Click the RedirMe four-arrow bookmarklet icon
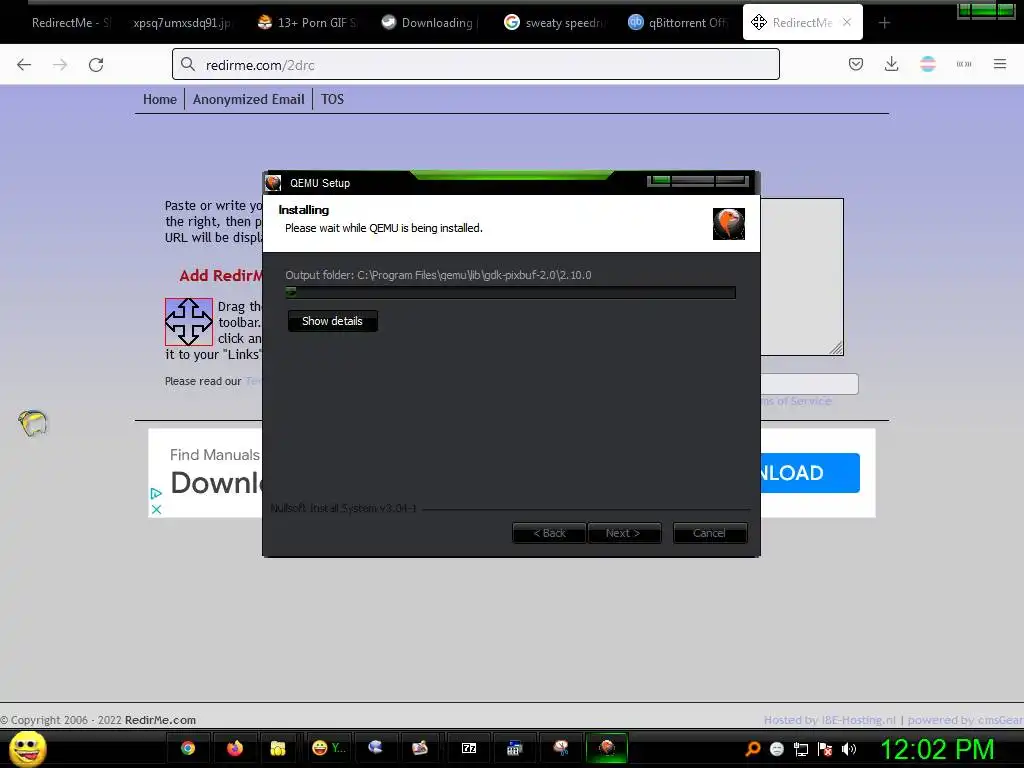The image size is (1024, 768). pos(189,321)
